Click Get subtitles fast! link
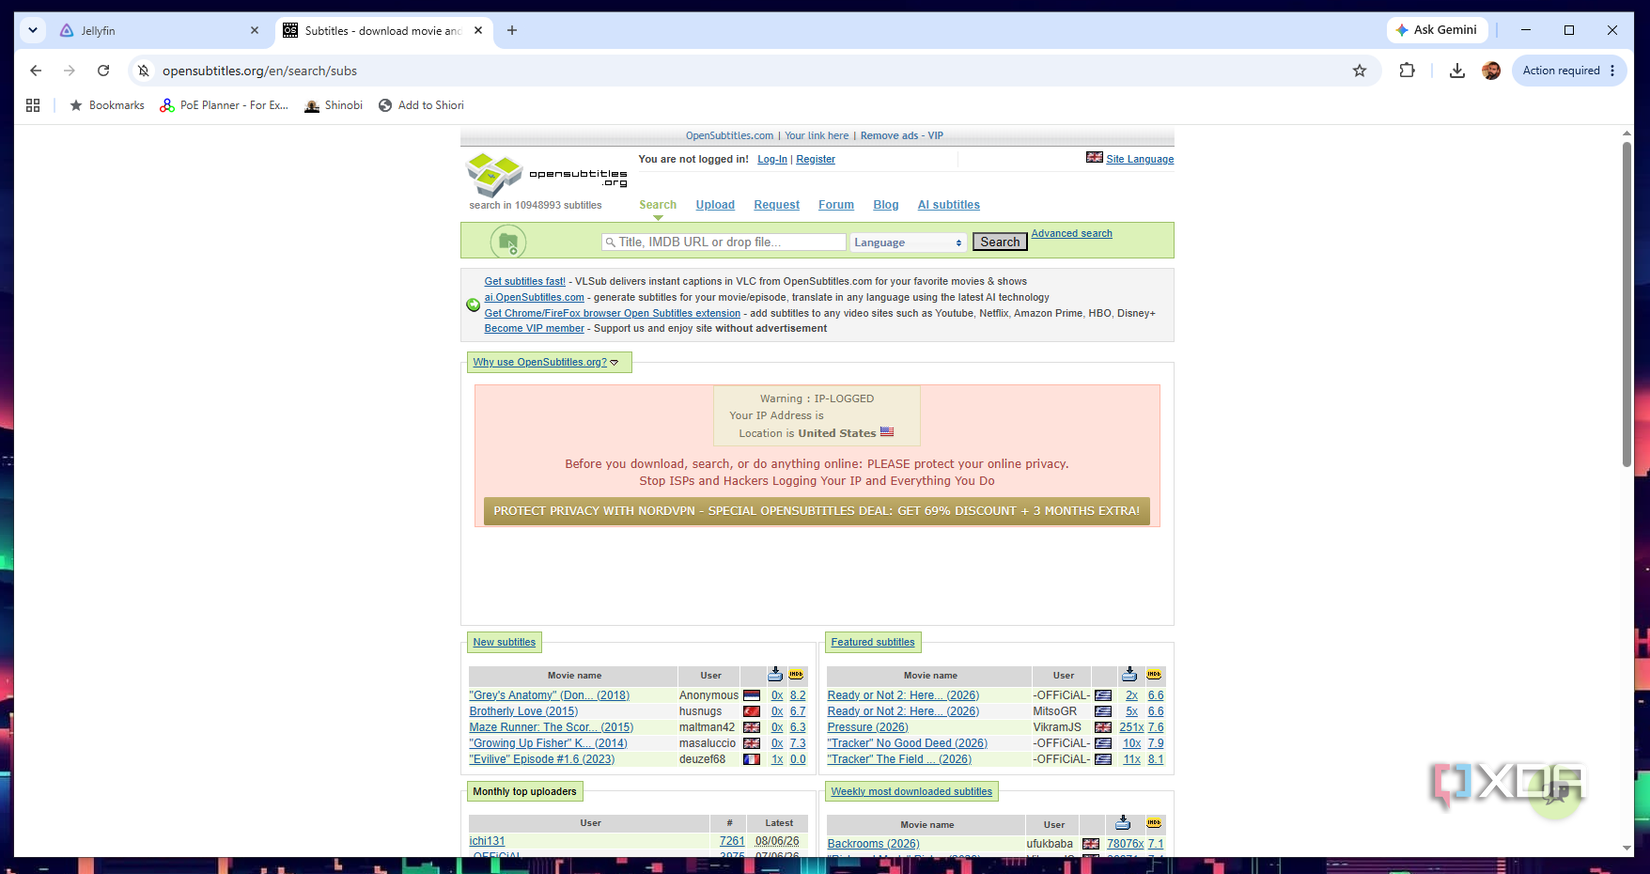 click(x=525, y=281)
